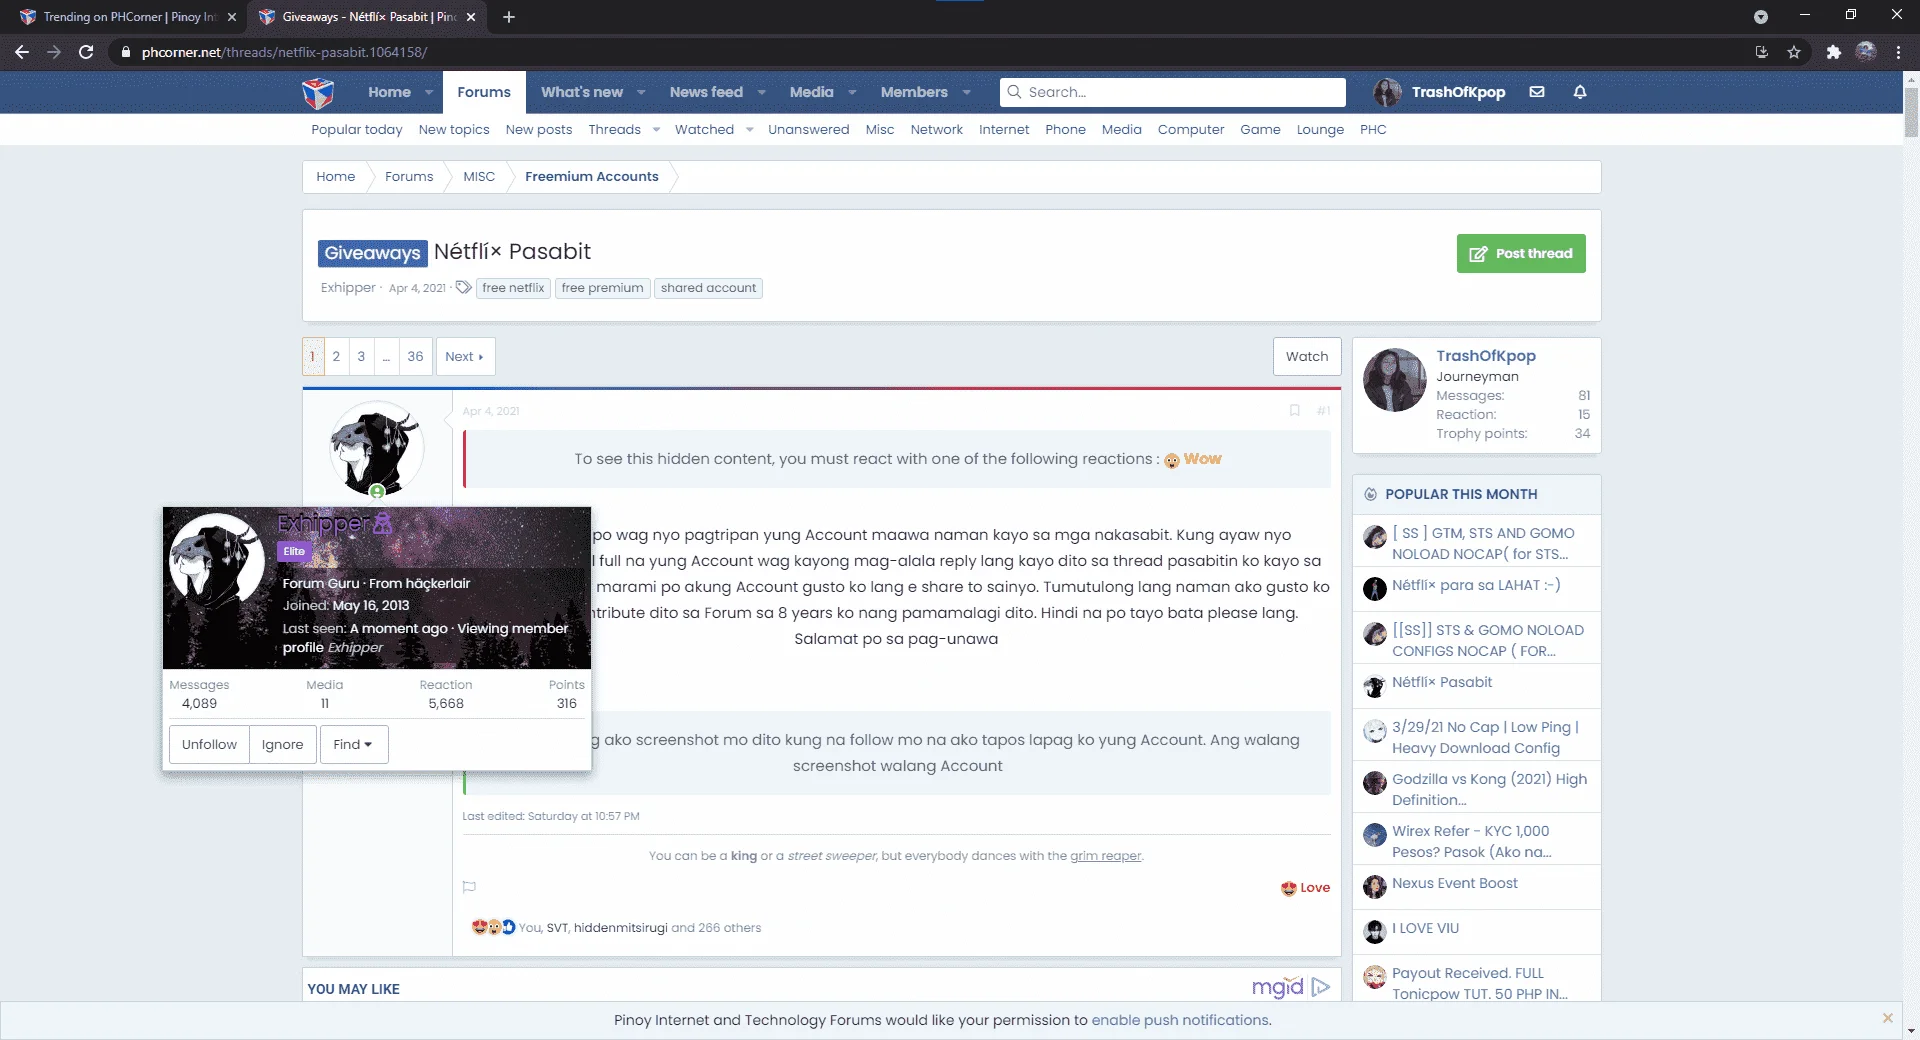Screen dimensions: 1920x1040
Task: Click enable push notifications link
Action: click(1180, 1020)
